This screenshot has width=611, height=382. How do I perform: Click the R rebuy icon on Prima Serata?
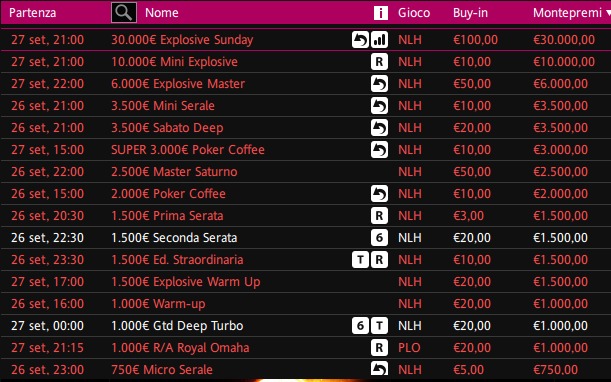[379, 216]
